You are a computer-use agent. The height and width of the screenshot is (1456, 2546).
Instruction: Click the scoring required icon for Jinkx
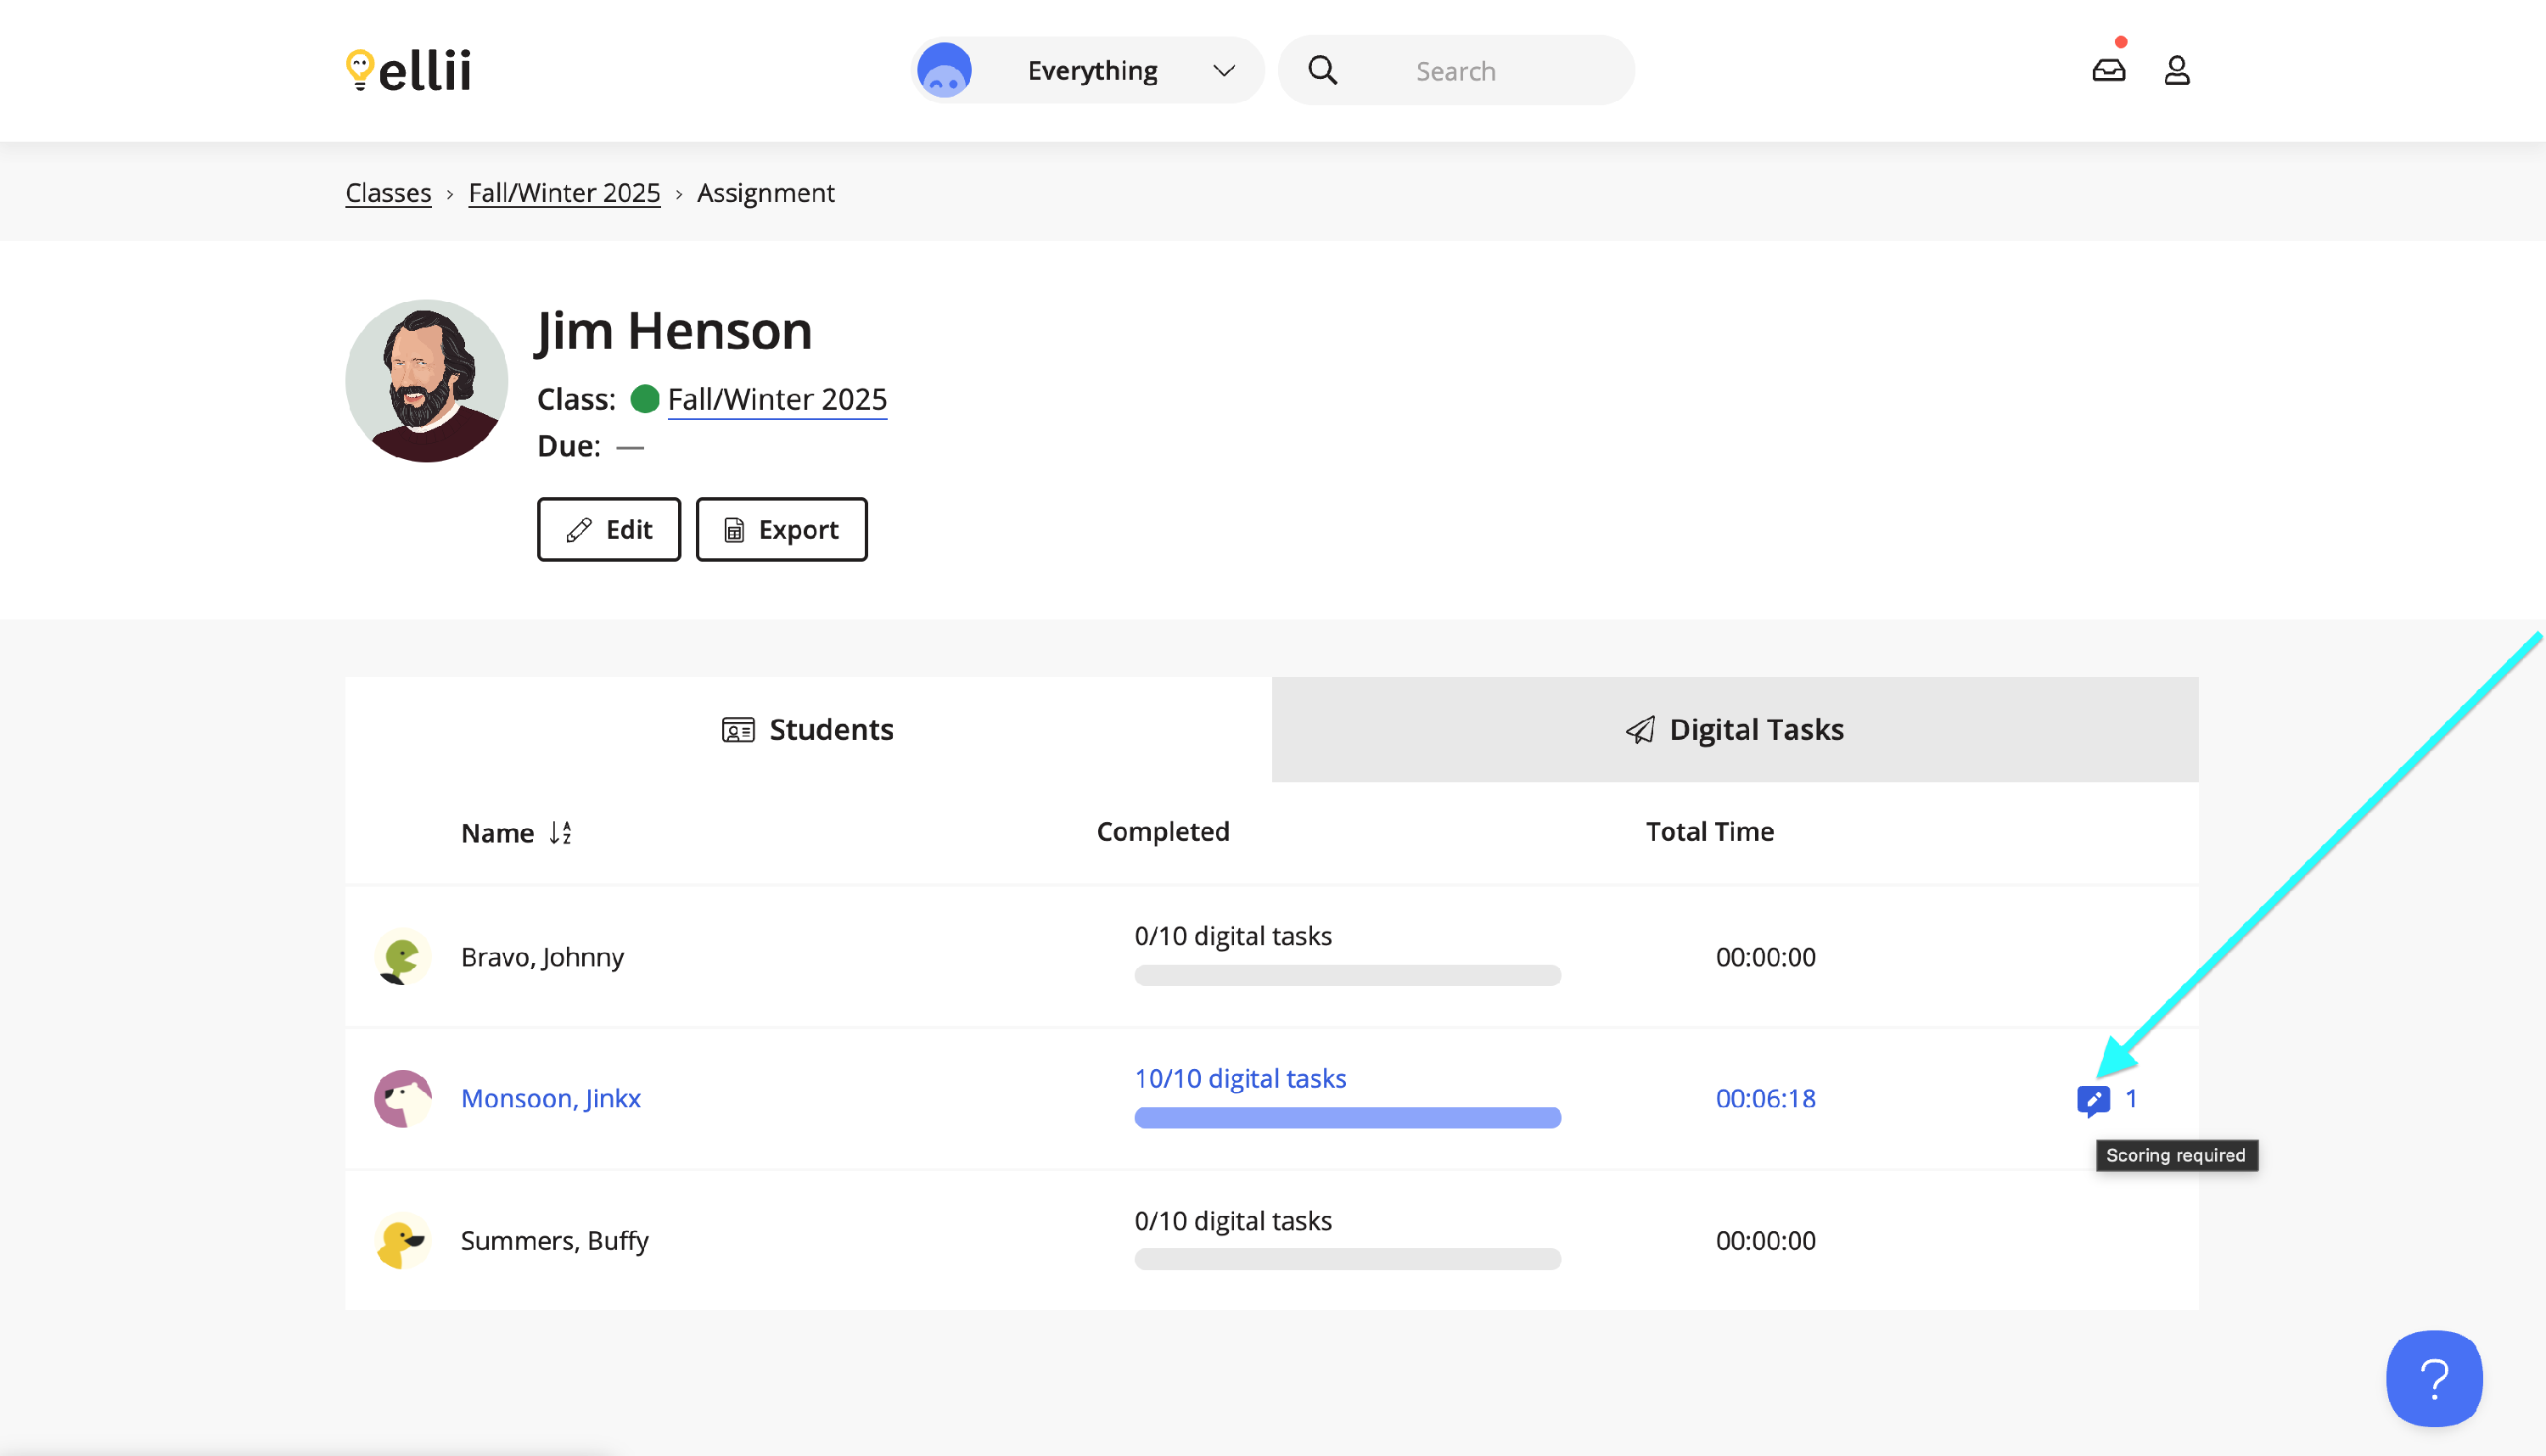(2092, 1099)
